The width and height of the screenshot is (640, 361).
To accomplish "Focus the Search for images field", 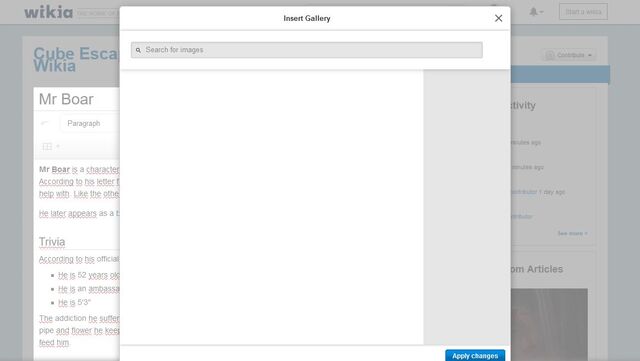I will (x=307, y=50).
